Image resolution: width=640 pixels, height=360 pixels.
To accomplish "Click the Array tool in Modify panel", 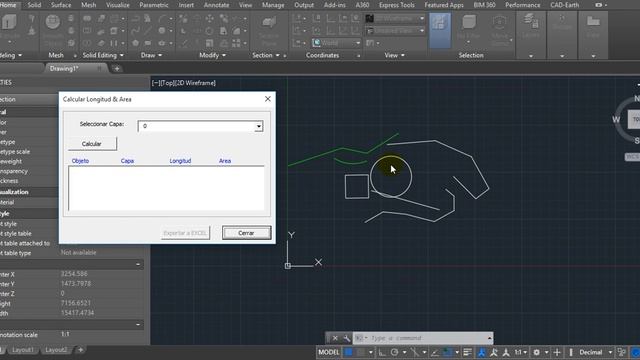I will pos(236,43).
